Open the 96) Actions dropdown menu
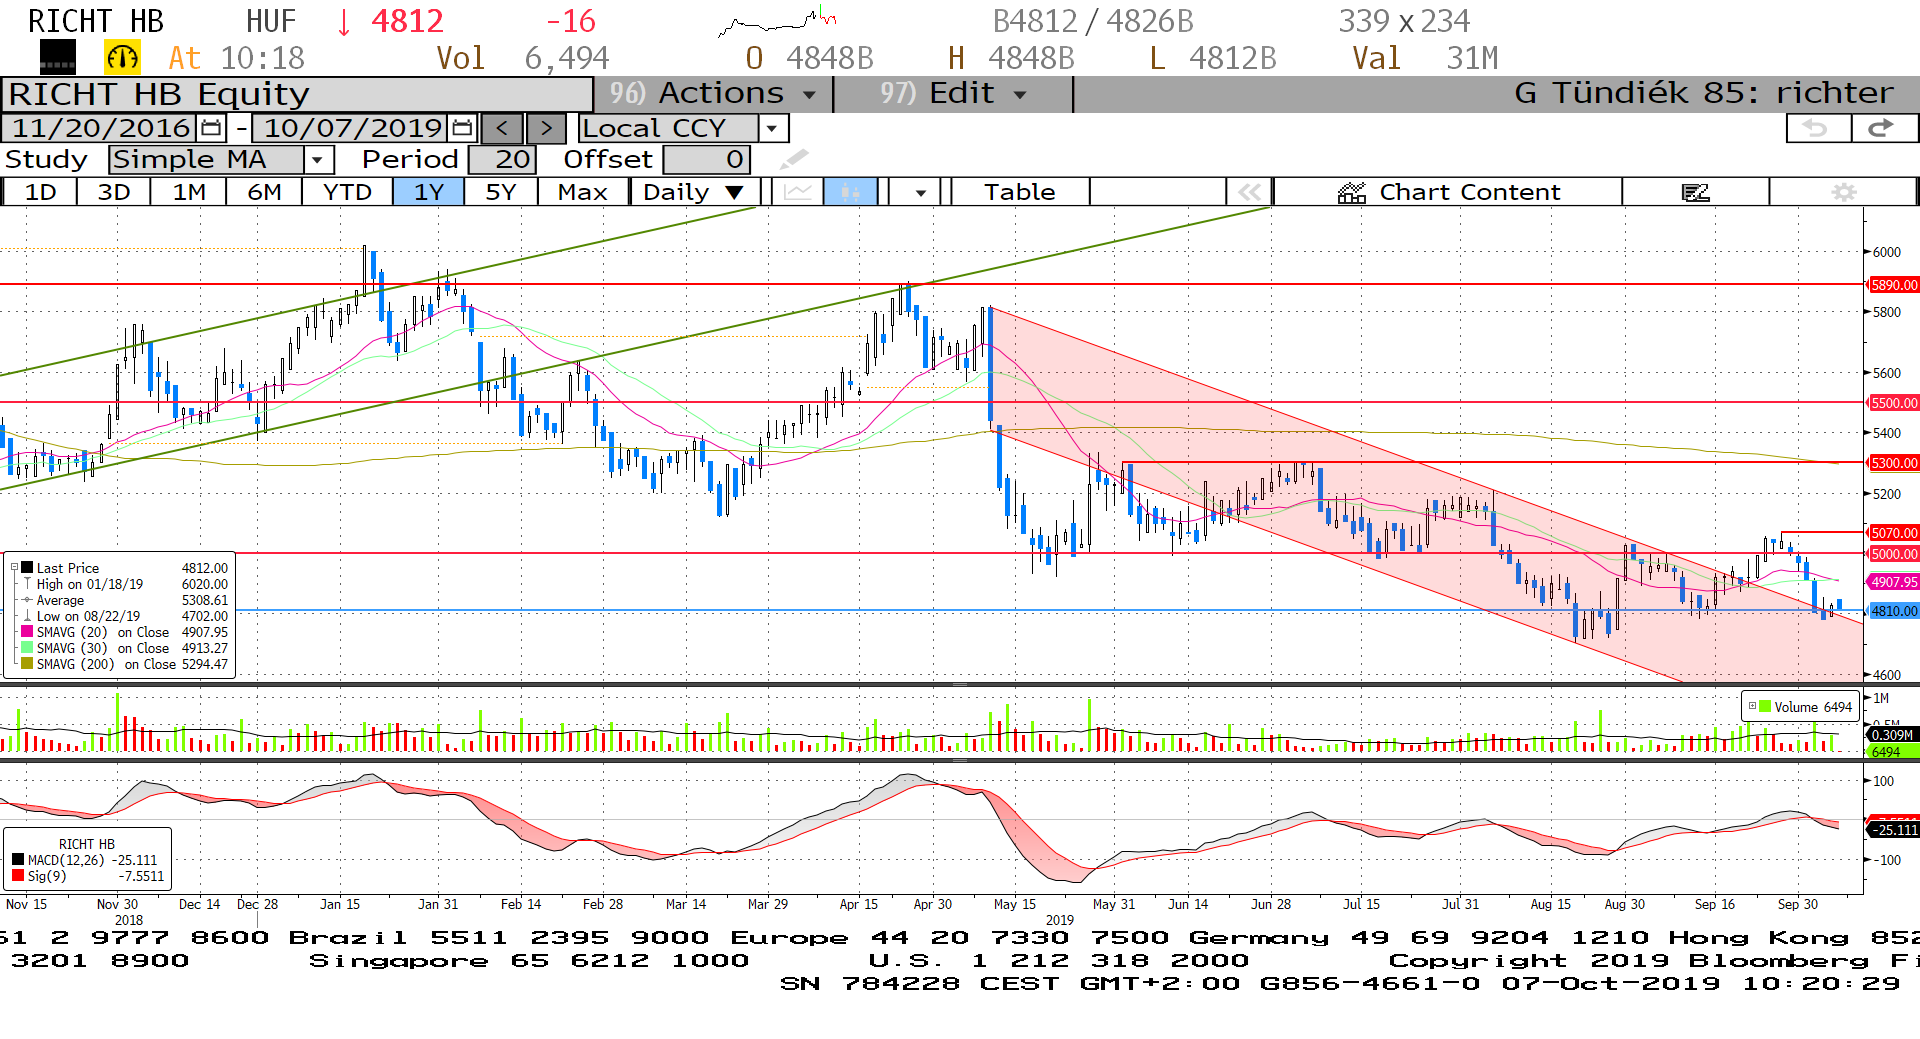This screenshot has height=1039, width=1920. point(712,93)
